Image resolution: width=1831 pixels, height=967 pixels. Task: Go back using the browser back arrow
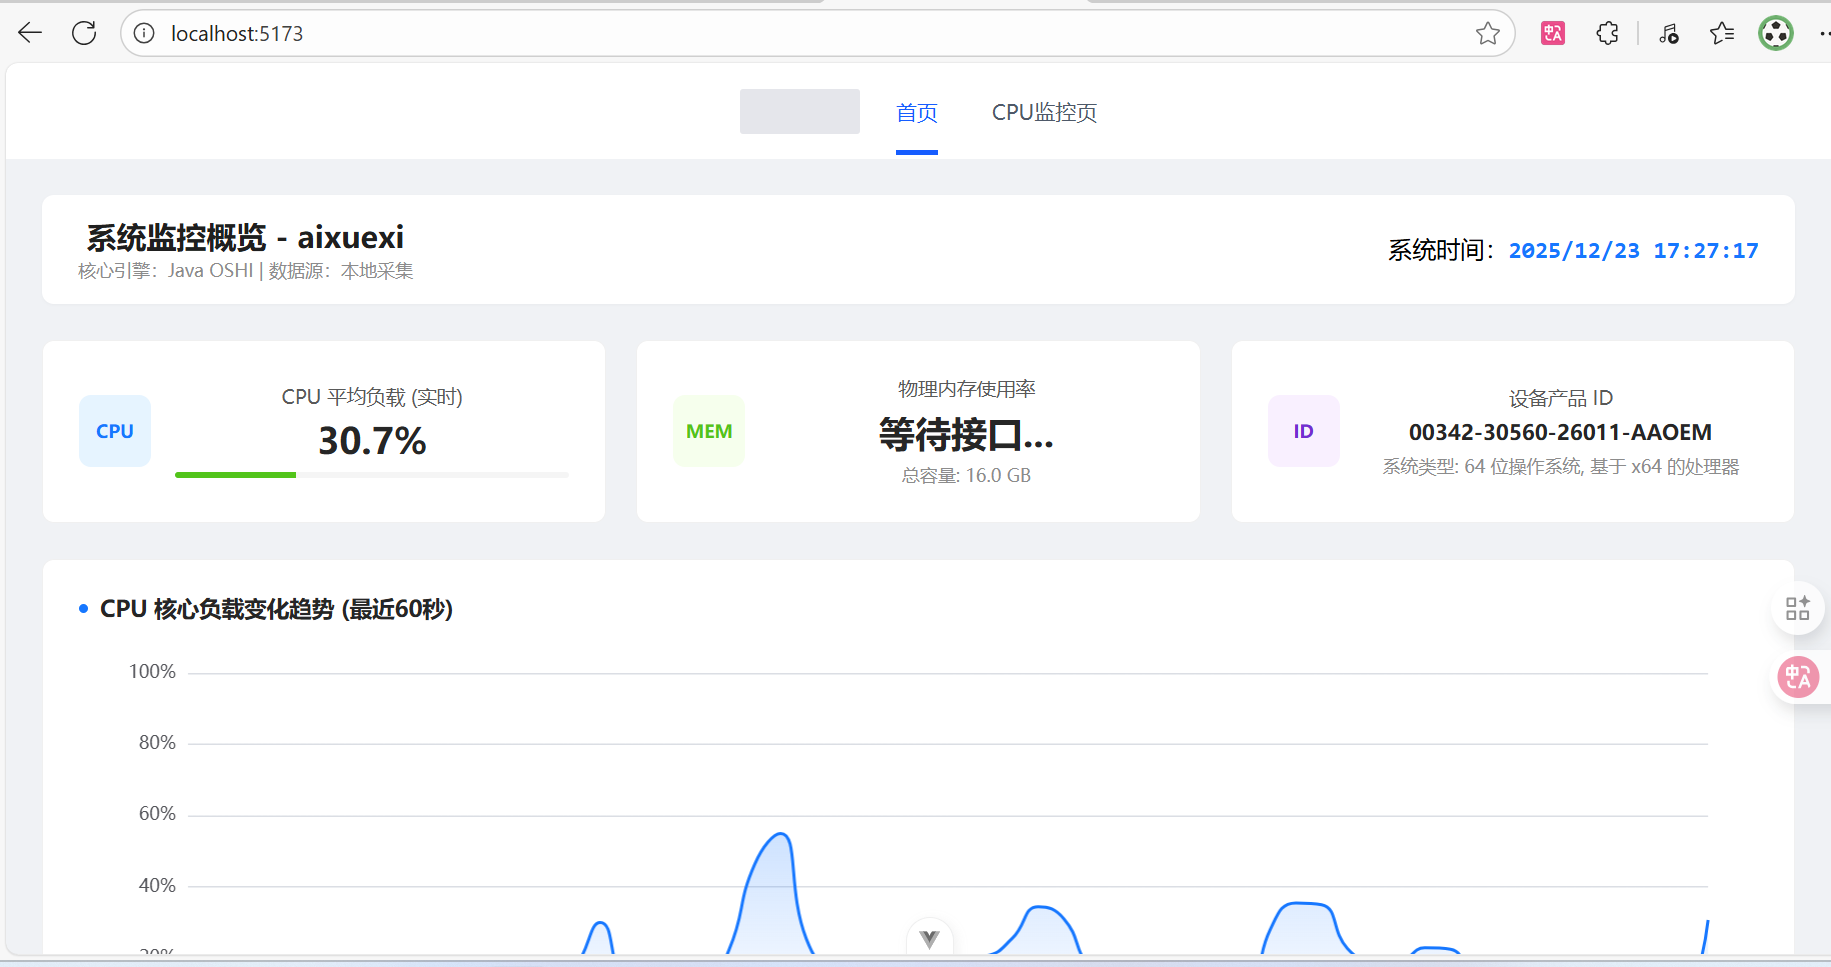click(30, 33)
